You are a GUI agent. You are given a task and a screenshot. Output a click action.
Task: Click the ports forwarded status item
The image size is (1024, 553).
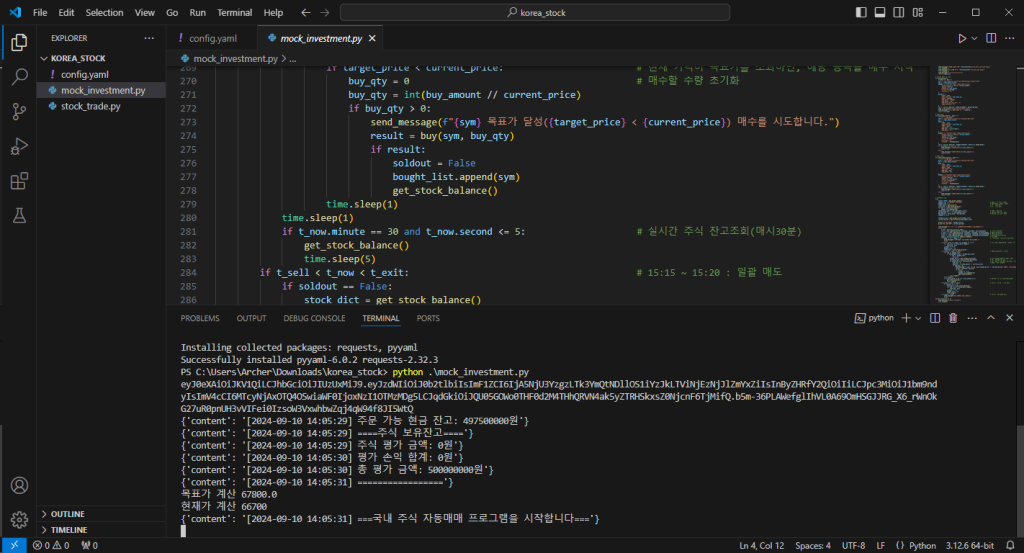(x=89, y=545)
